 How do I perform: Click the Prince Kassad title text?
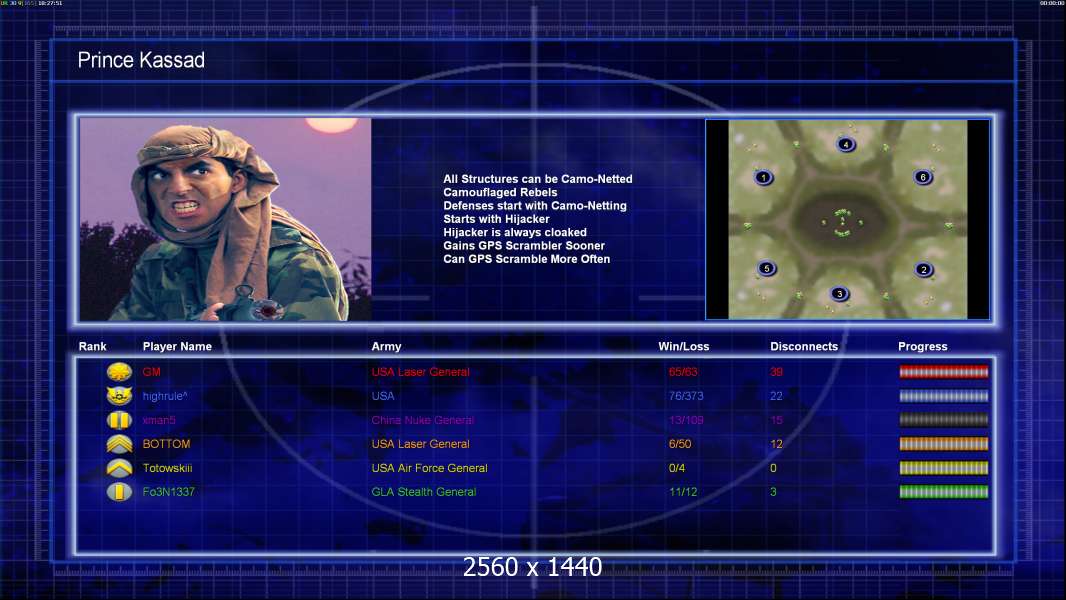pos(141,60)
